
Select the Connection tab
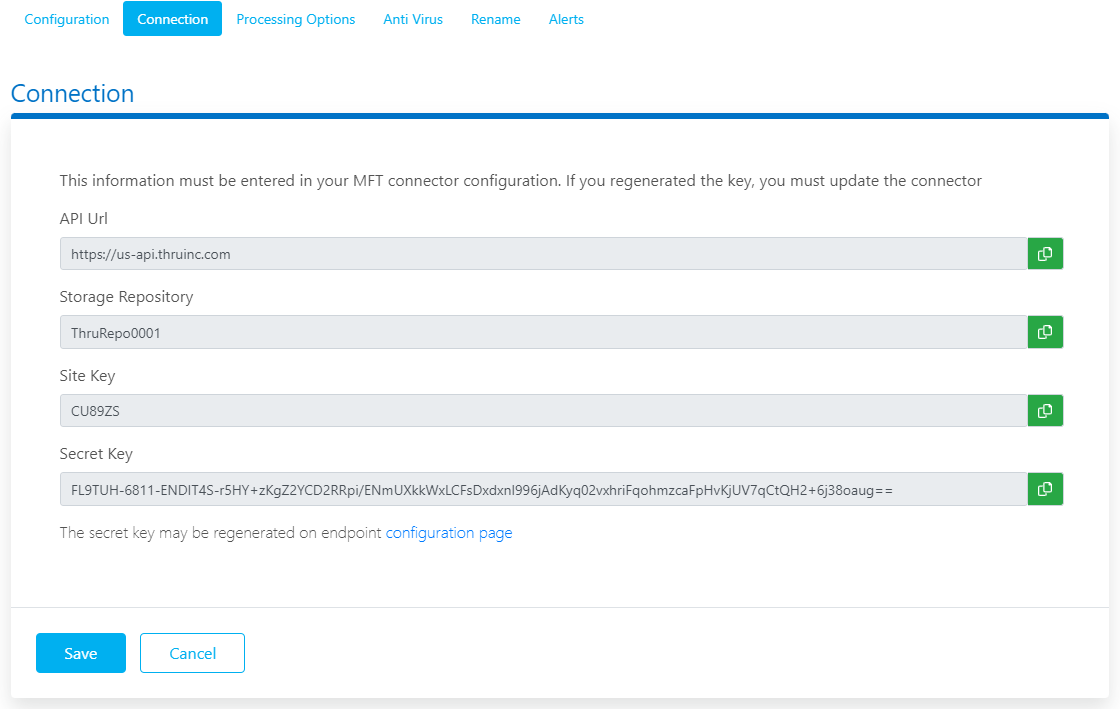tap(172, 18)
